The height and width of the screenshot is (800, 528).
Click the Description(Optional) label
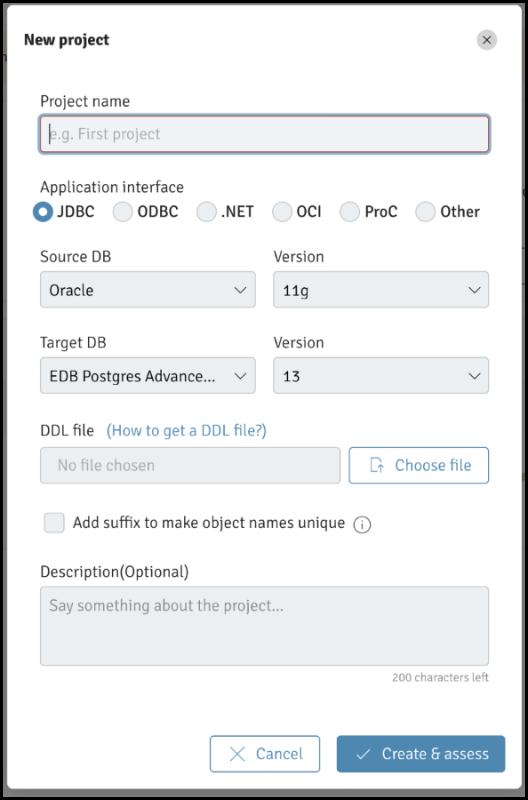(114, 572)
